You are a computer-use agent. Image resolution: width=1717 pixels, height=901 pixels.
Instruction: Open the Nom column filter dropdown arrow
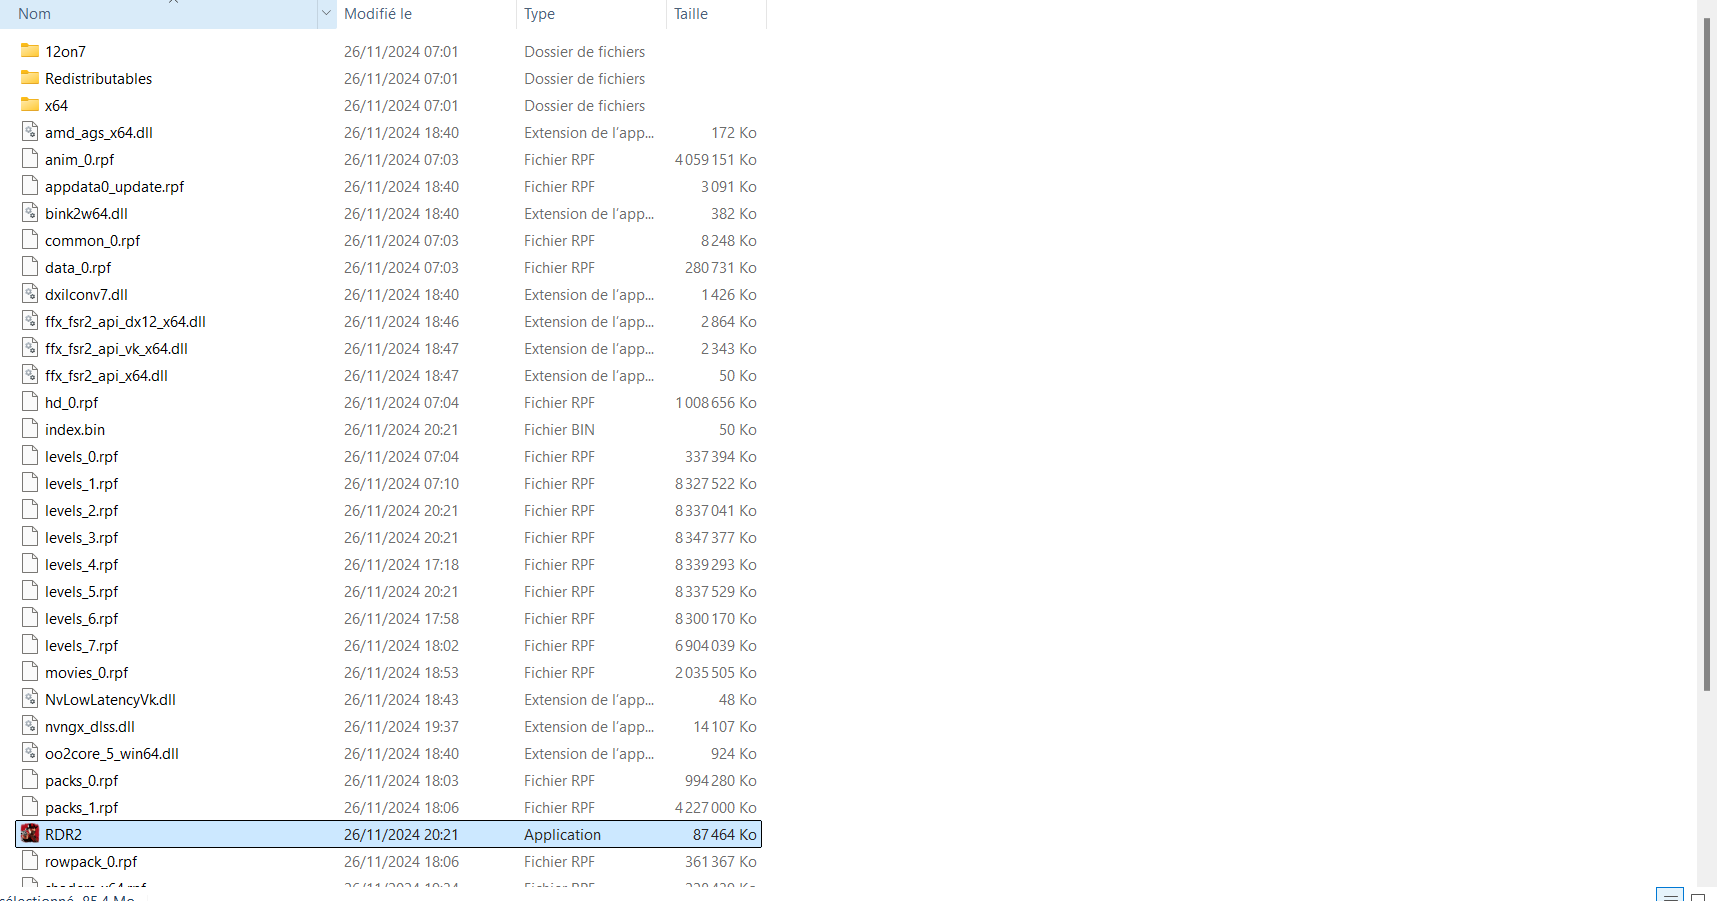[326, 14]
